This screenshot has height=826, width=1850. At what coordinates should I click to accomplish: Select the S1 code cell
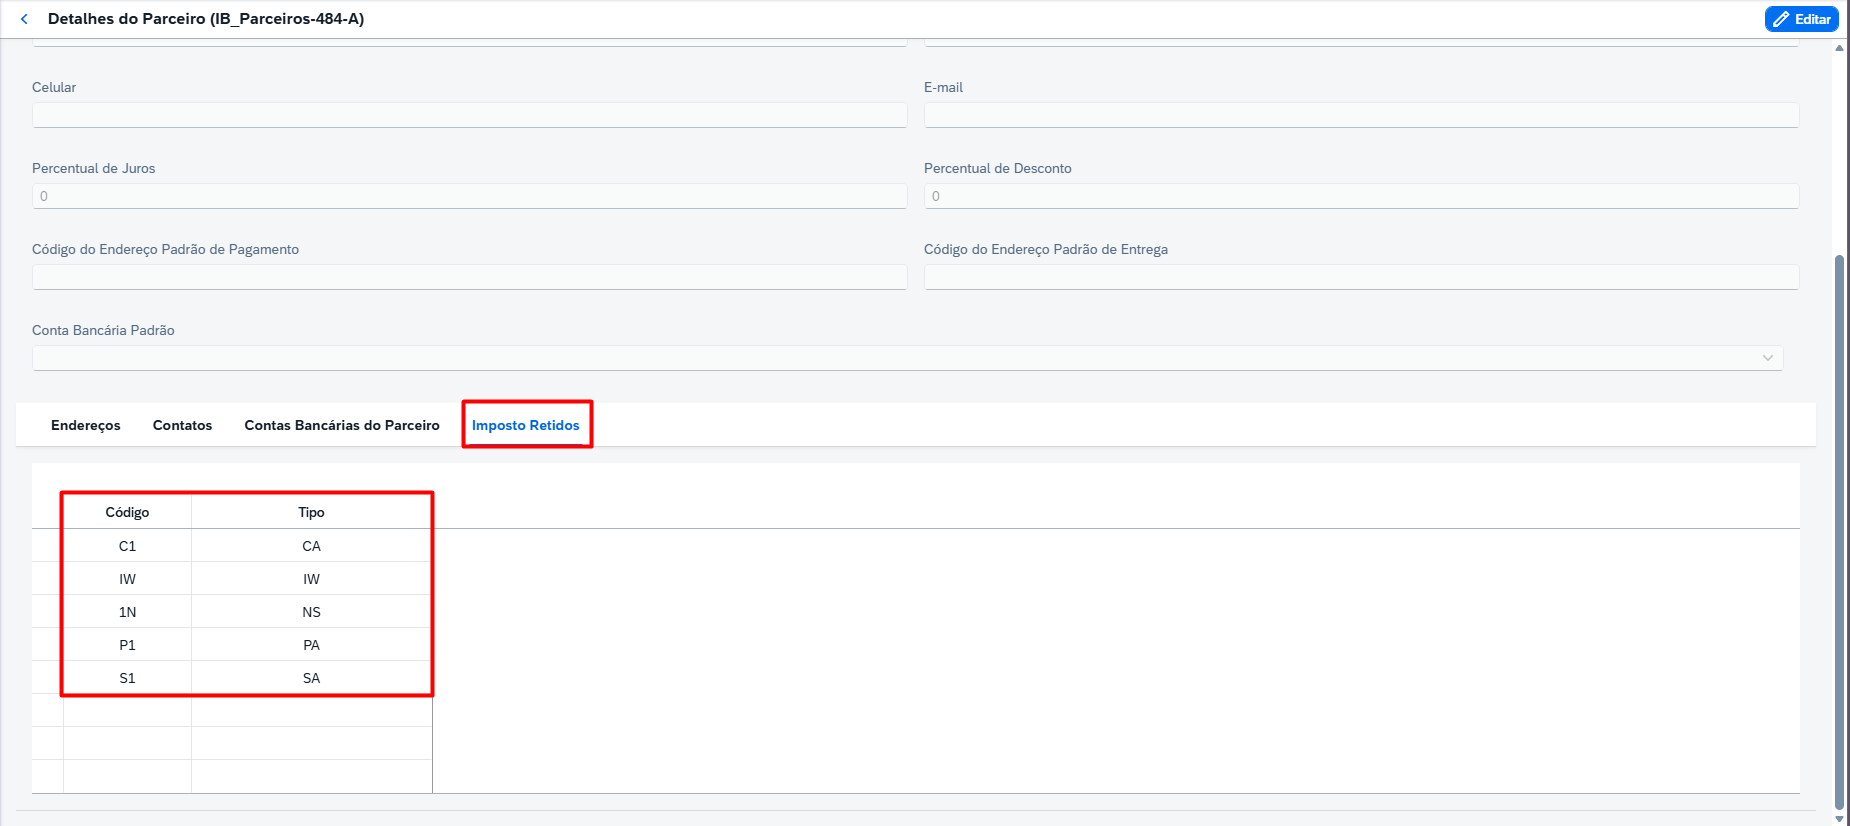pyautogui.click(x=127, y=678)
